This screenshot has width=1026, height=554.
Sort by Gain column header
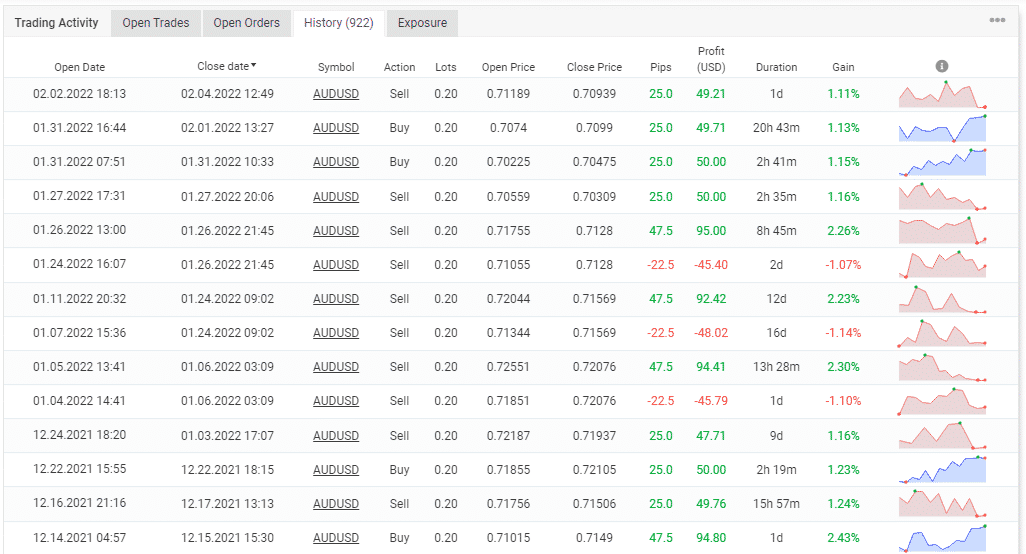843,67
